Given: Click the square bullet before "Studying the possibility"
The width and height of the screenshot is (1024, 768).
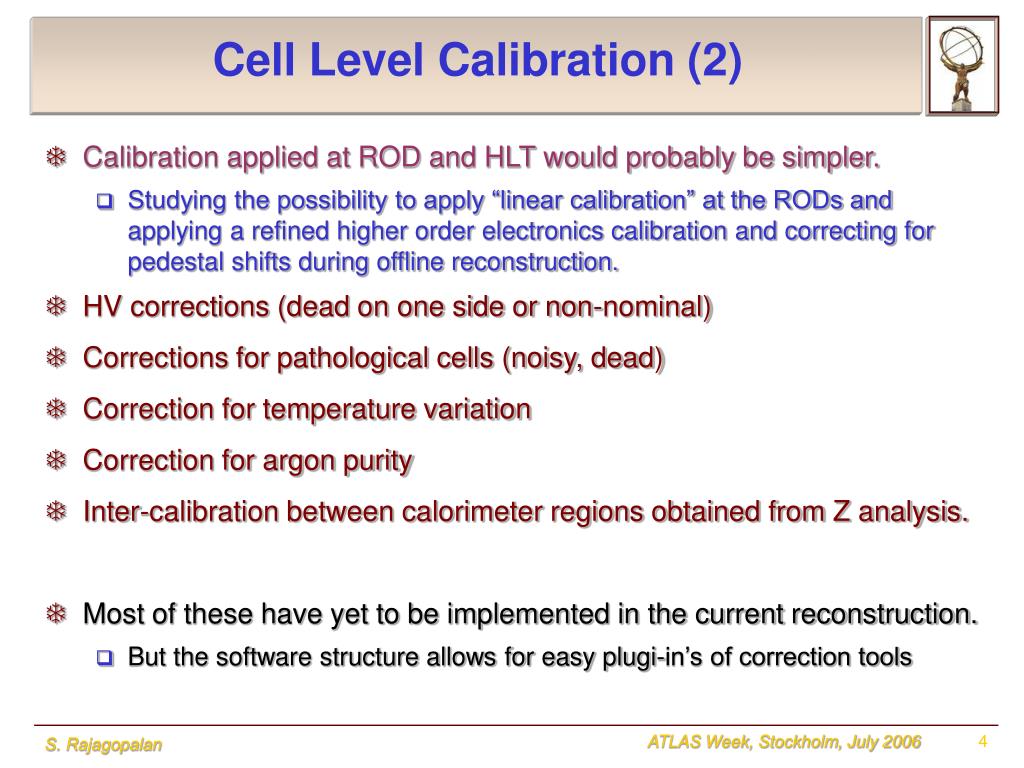Looking at the screenshot, I should coord(105,201).
